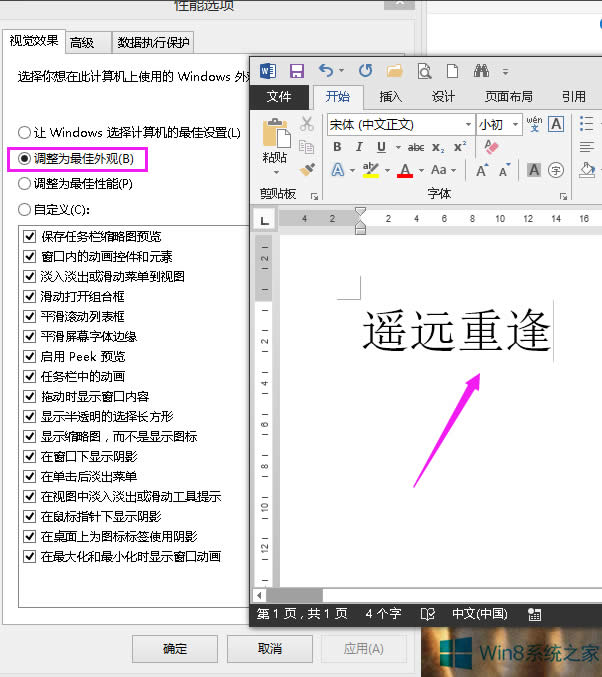Apply superscript formatting
The width and height of the screenshot is (602, 677).
pos(460,147)
